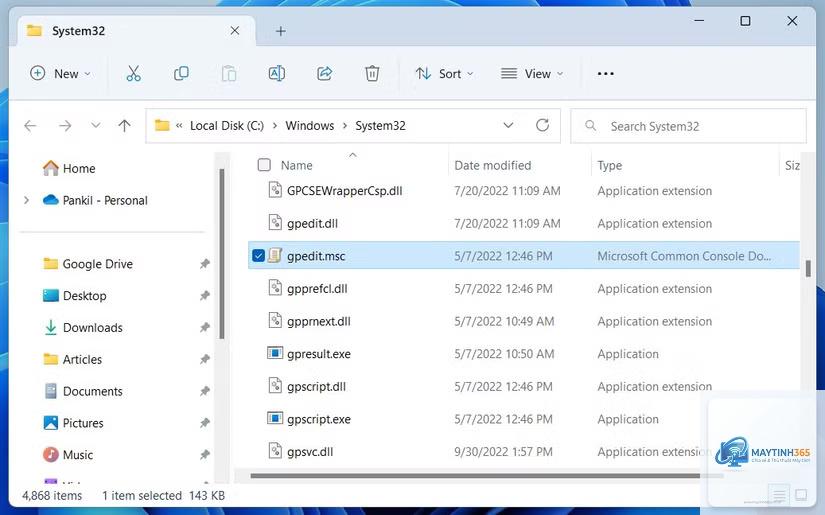Screen dimensions: 825x515
Task: Click the Search System32 field
Action: (x=688, y=126)
